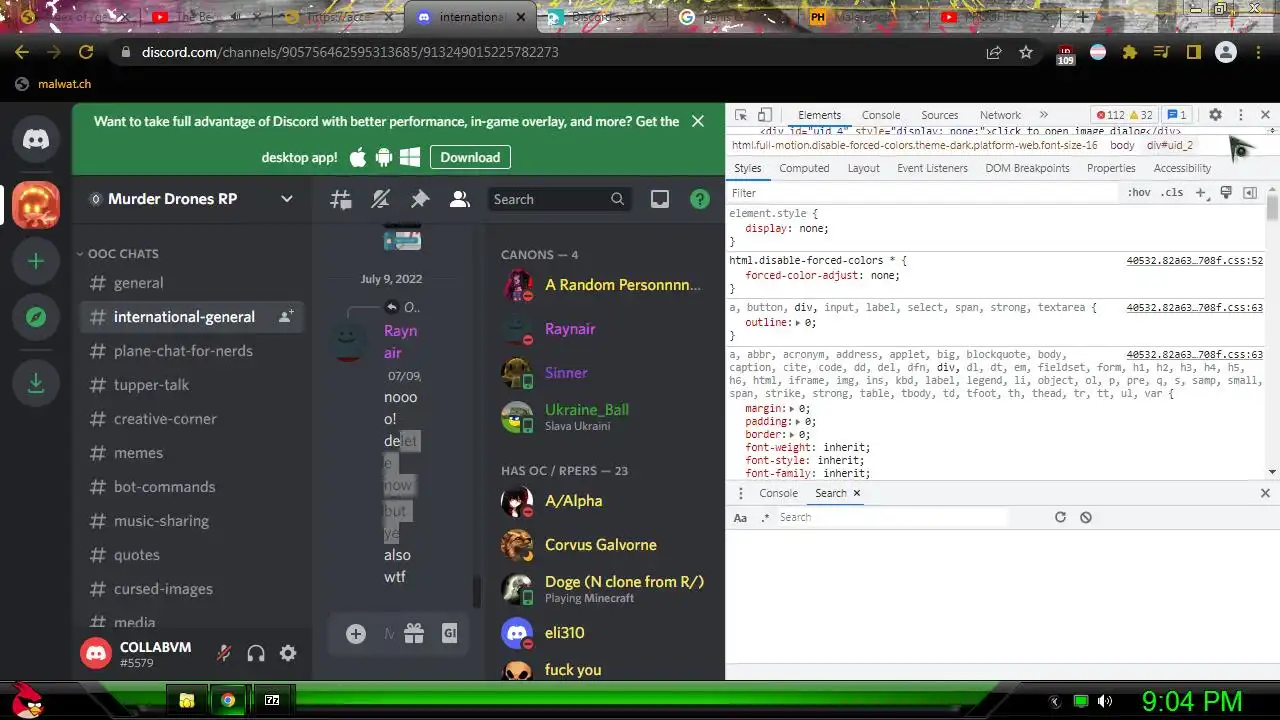This screenshot has width=1280, height=720.
Task: Refresh the DevTools search results
Action: [x=1060, y=517]
